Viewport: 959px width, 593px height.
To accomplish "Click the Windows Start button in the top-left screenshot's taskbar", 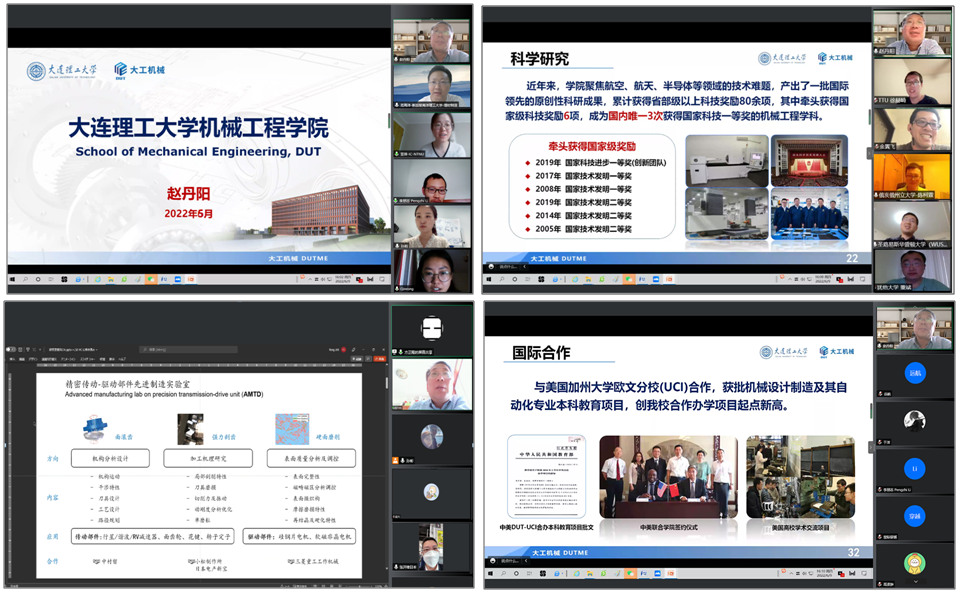I will pyautogui.click(x=13, y=277).
